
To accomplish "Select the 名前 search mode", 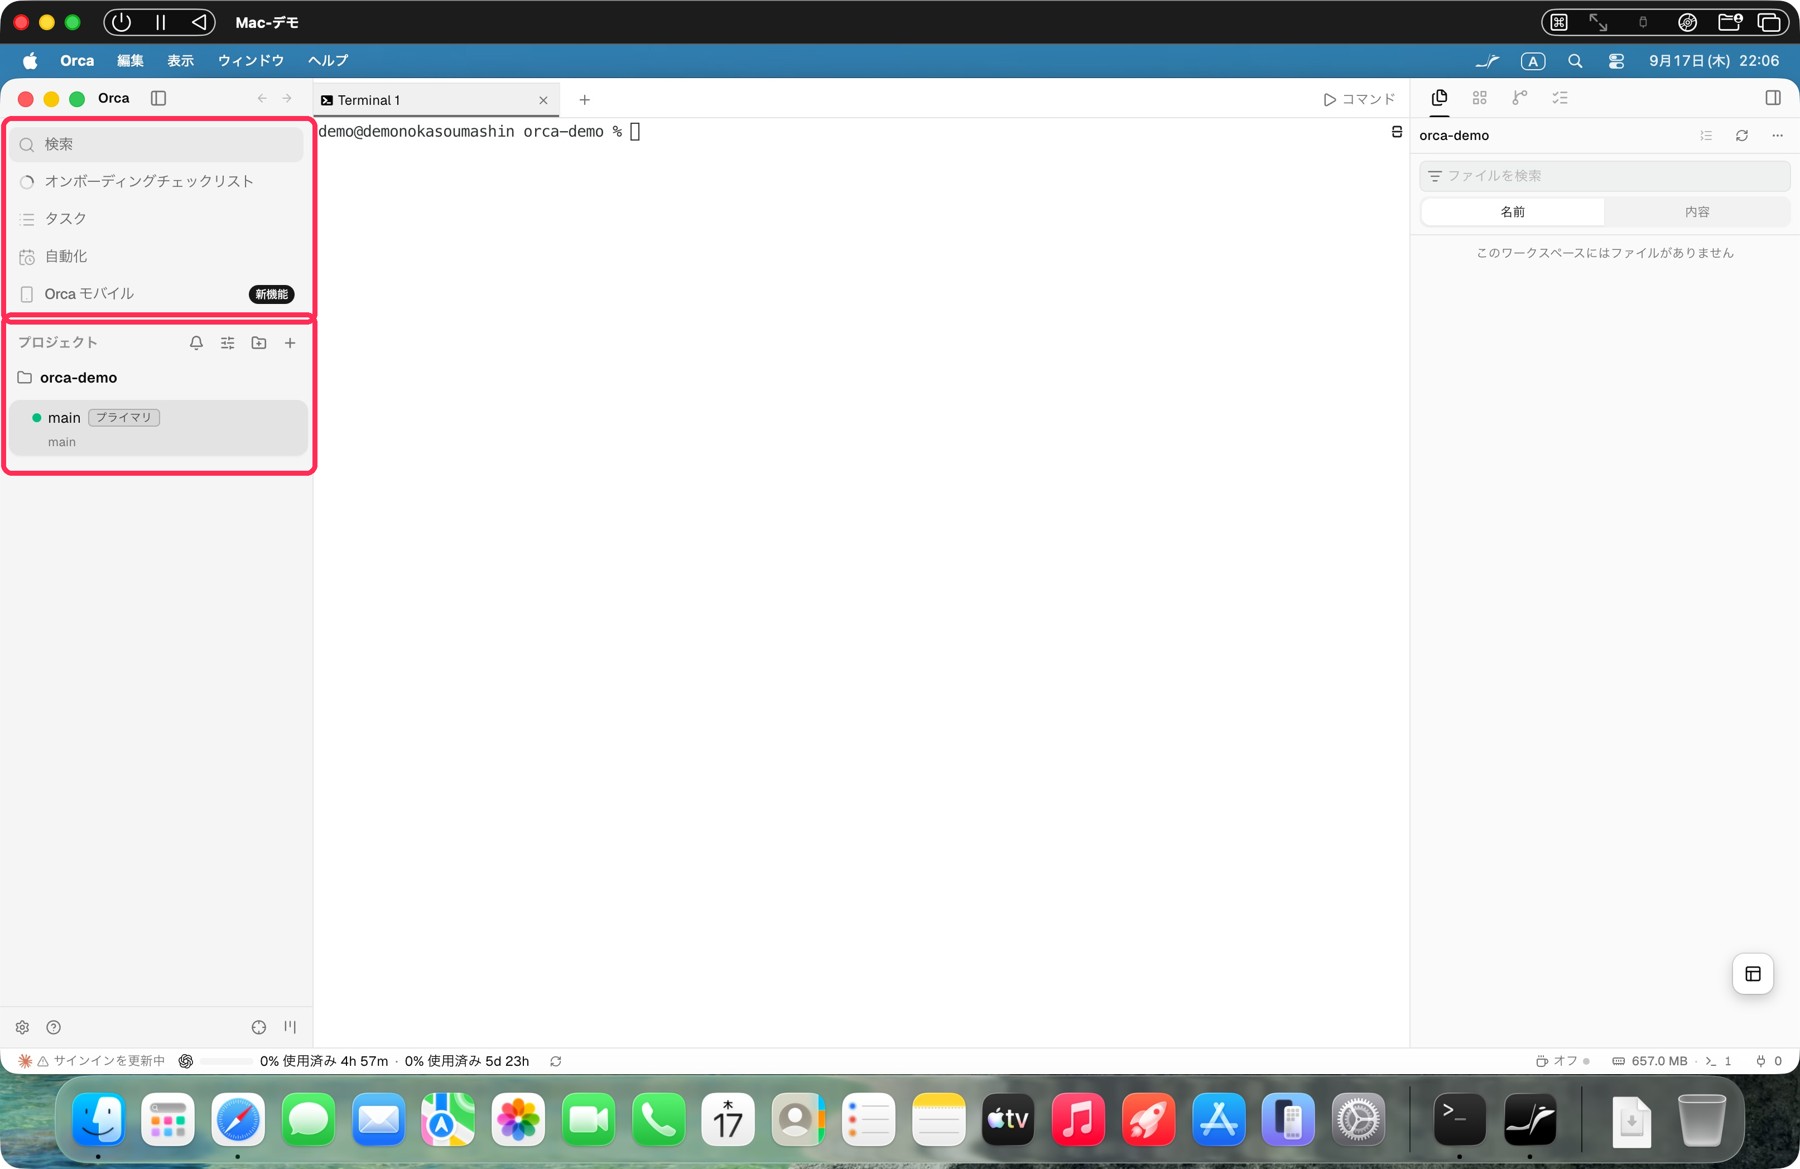I will coord(1513,212).
